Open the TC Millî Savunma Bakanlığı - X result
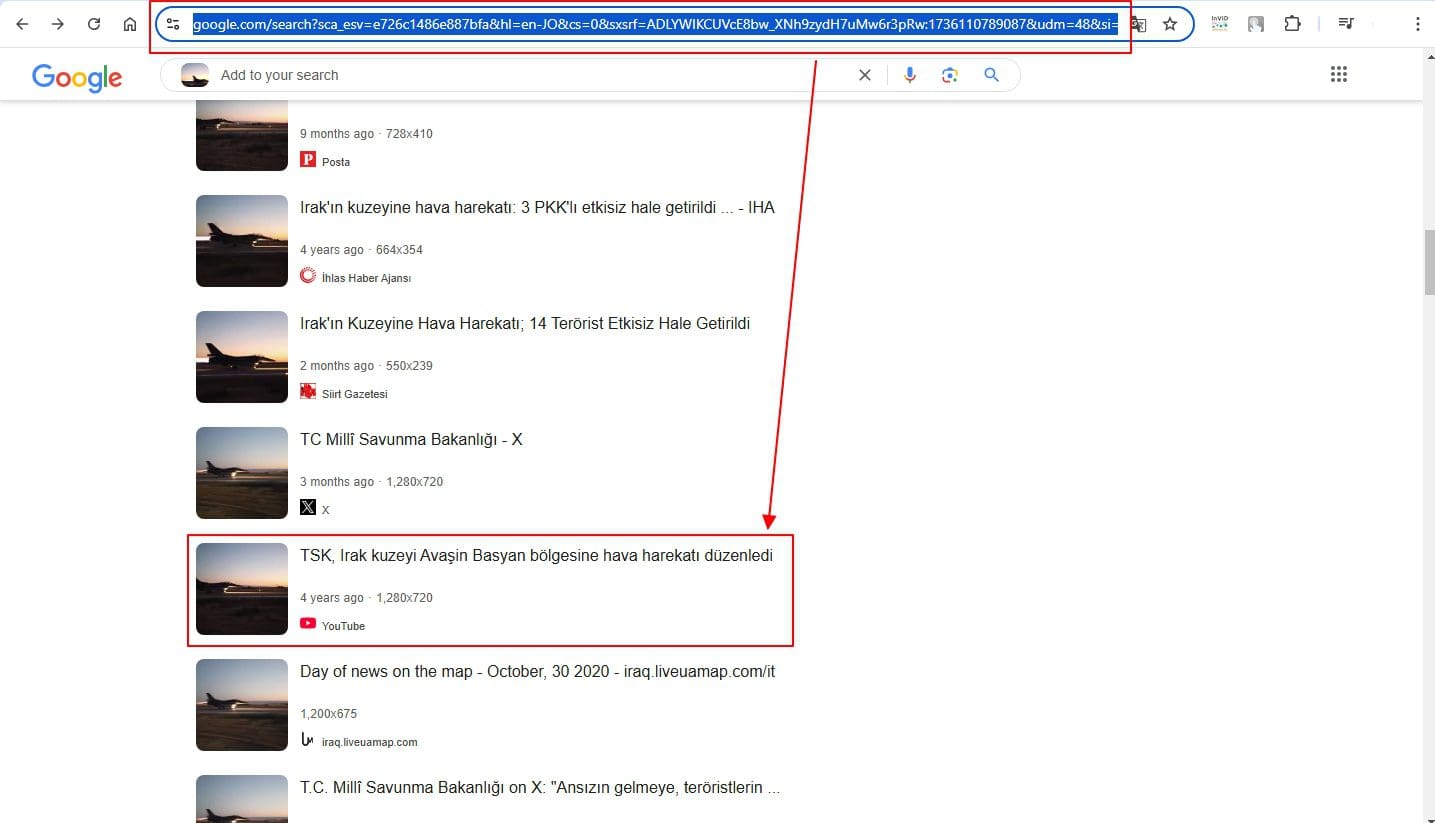 tap(411, 440)
